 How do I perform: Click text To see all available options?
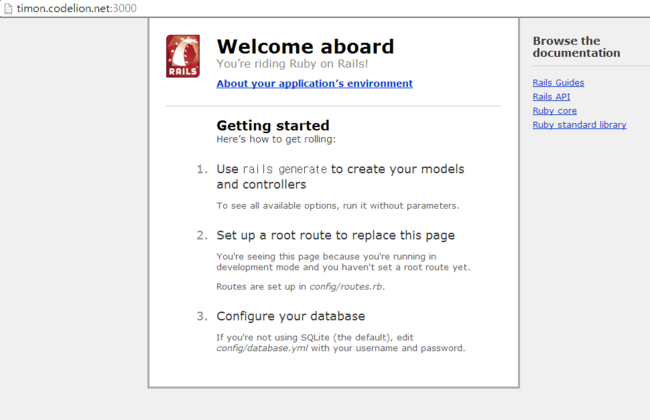pyautogui.click(x=337, y=206)
